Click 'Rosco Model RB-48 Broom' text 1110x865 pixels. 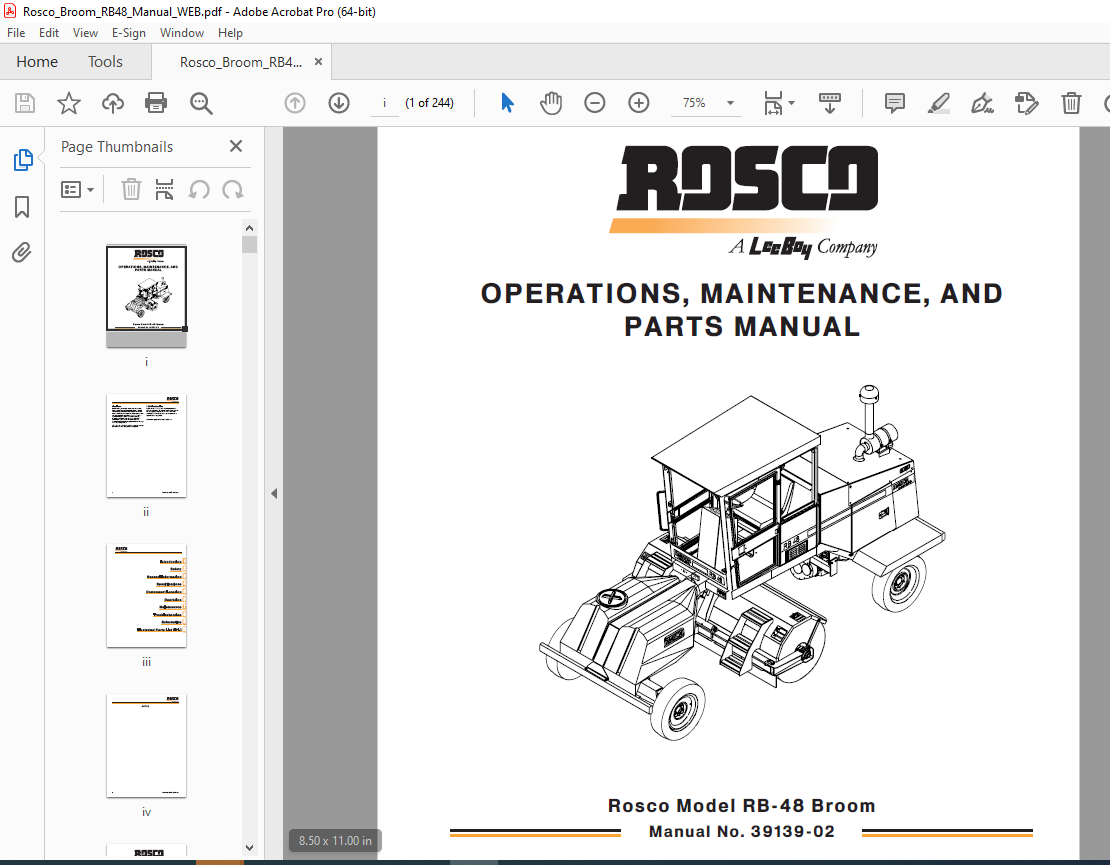pyautogui.click(x=742, y=806)
